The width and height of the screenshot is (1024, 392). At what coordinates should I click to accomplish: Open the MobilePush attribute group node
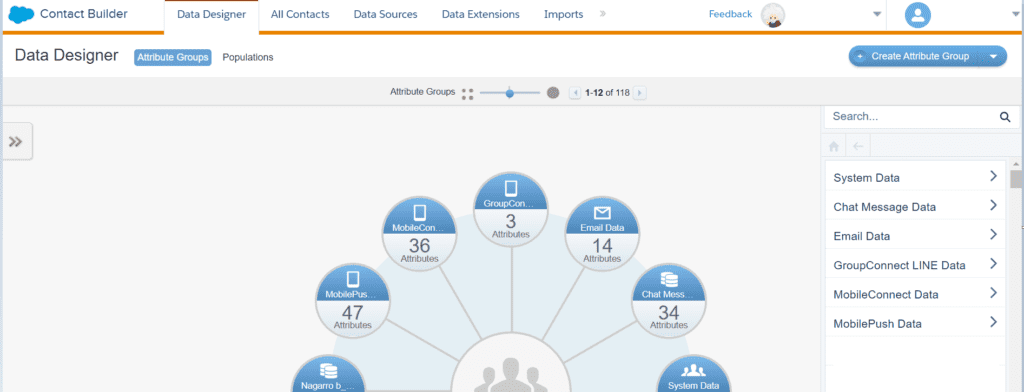353,300
